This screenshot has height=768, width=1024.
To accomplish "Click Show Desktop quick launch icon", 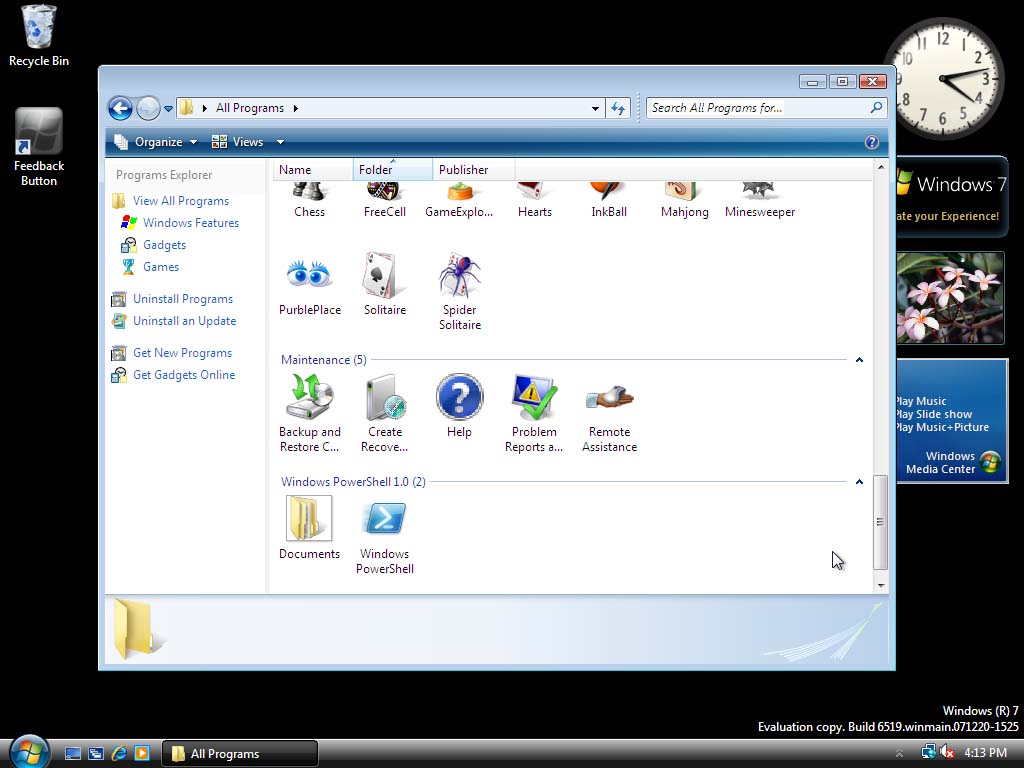I will pos(72,753).
